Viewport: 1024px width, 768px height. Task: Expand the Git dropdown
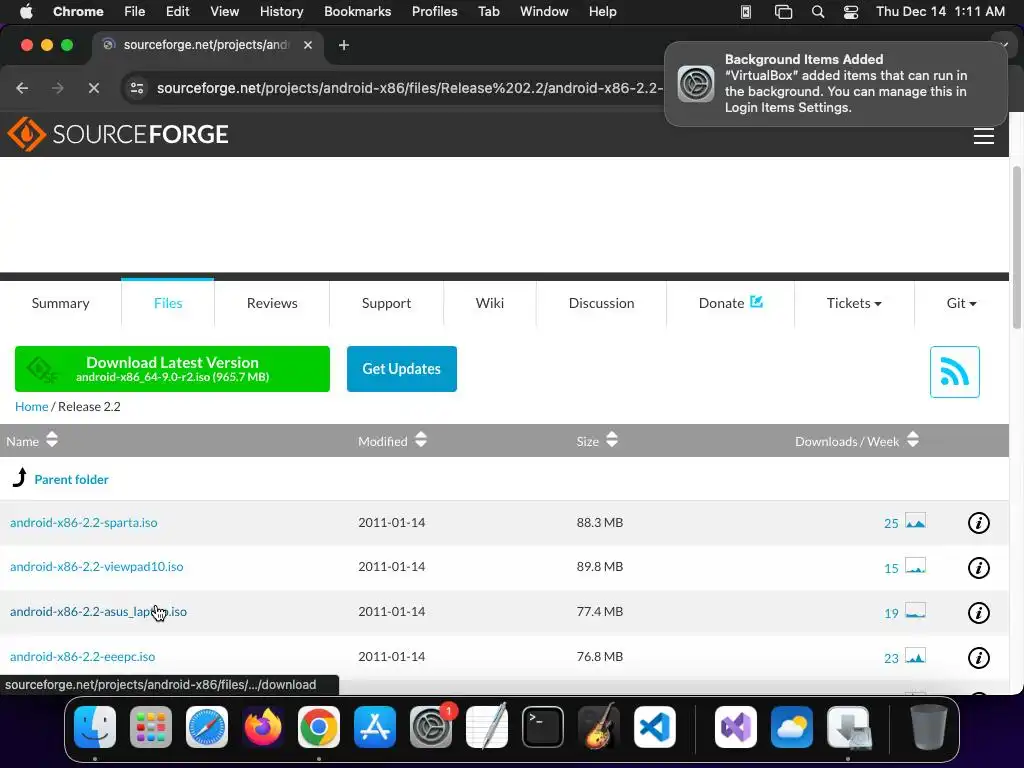[961, 303]
